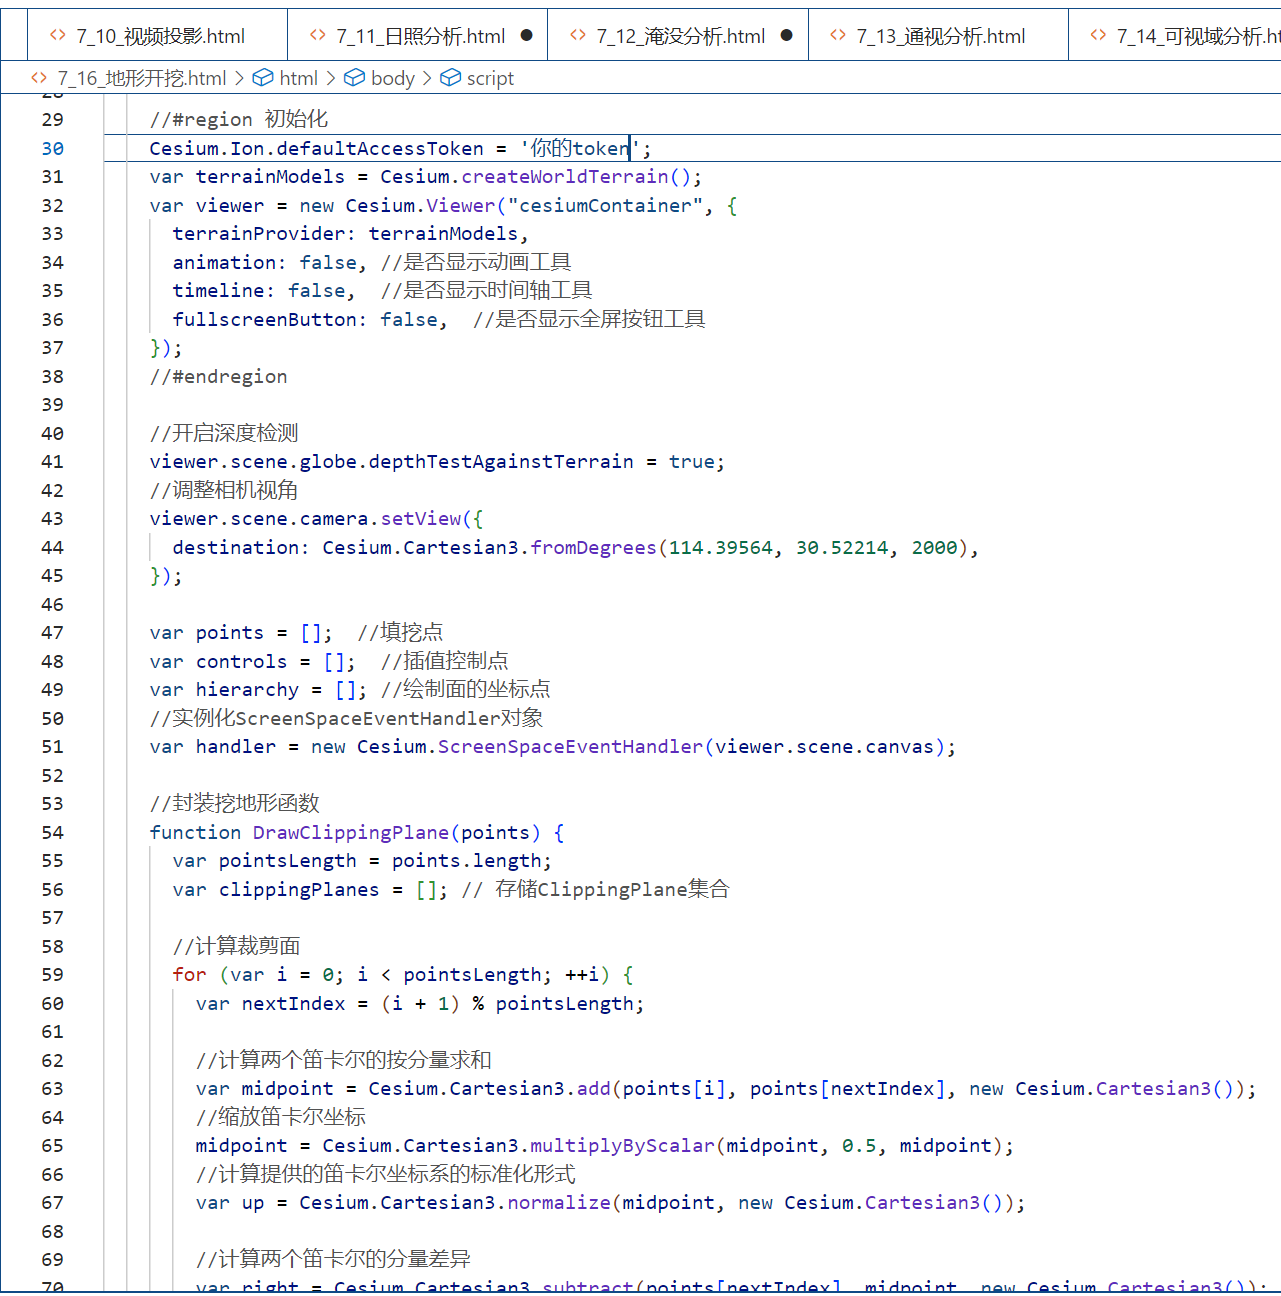
Task: Click the unsaved dot on 7_12_淹没分析.html tab
Action: [x=787, y=35]
